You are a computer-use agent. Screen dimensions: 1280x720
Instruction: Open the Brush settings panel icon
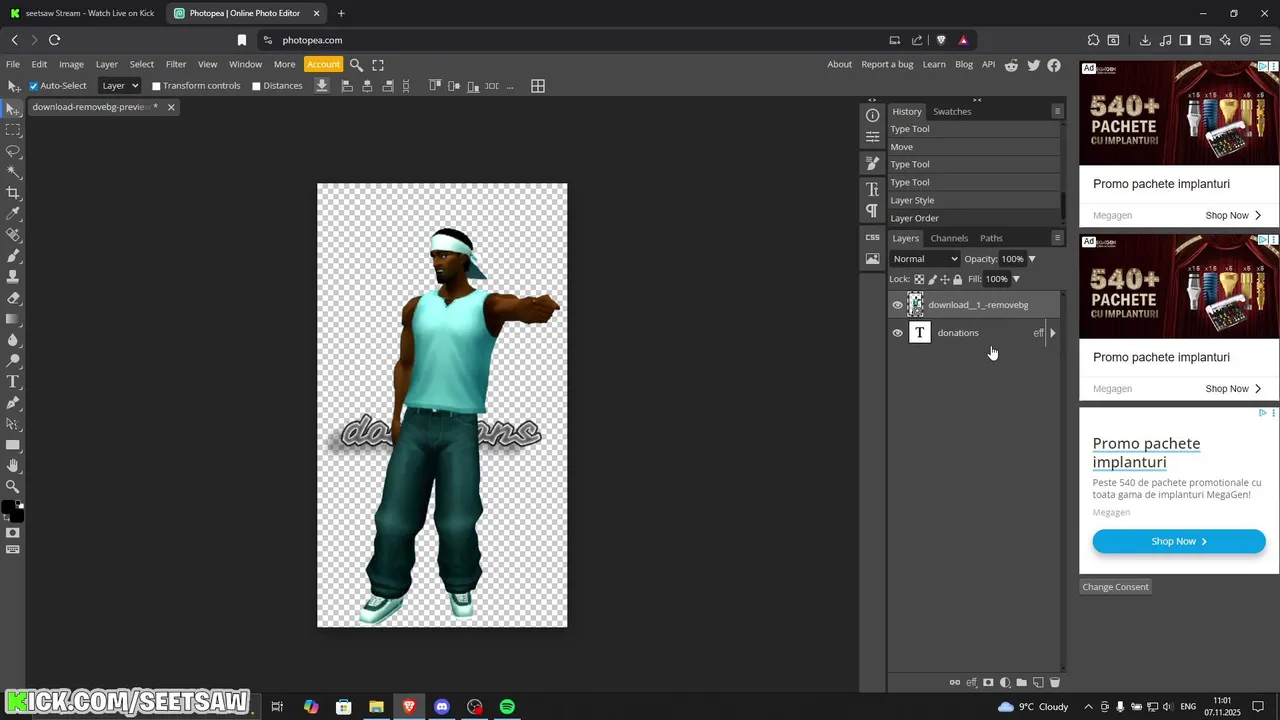tap(873, 163)
